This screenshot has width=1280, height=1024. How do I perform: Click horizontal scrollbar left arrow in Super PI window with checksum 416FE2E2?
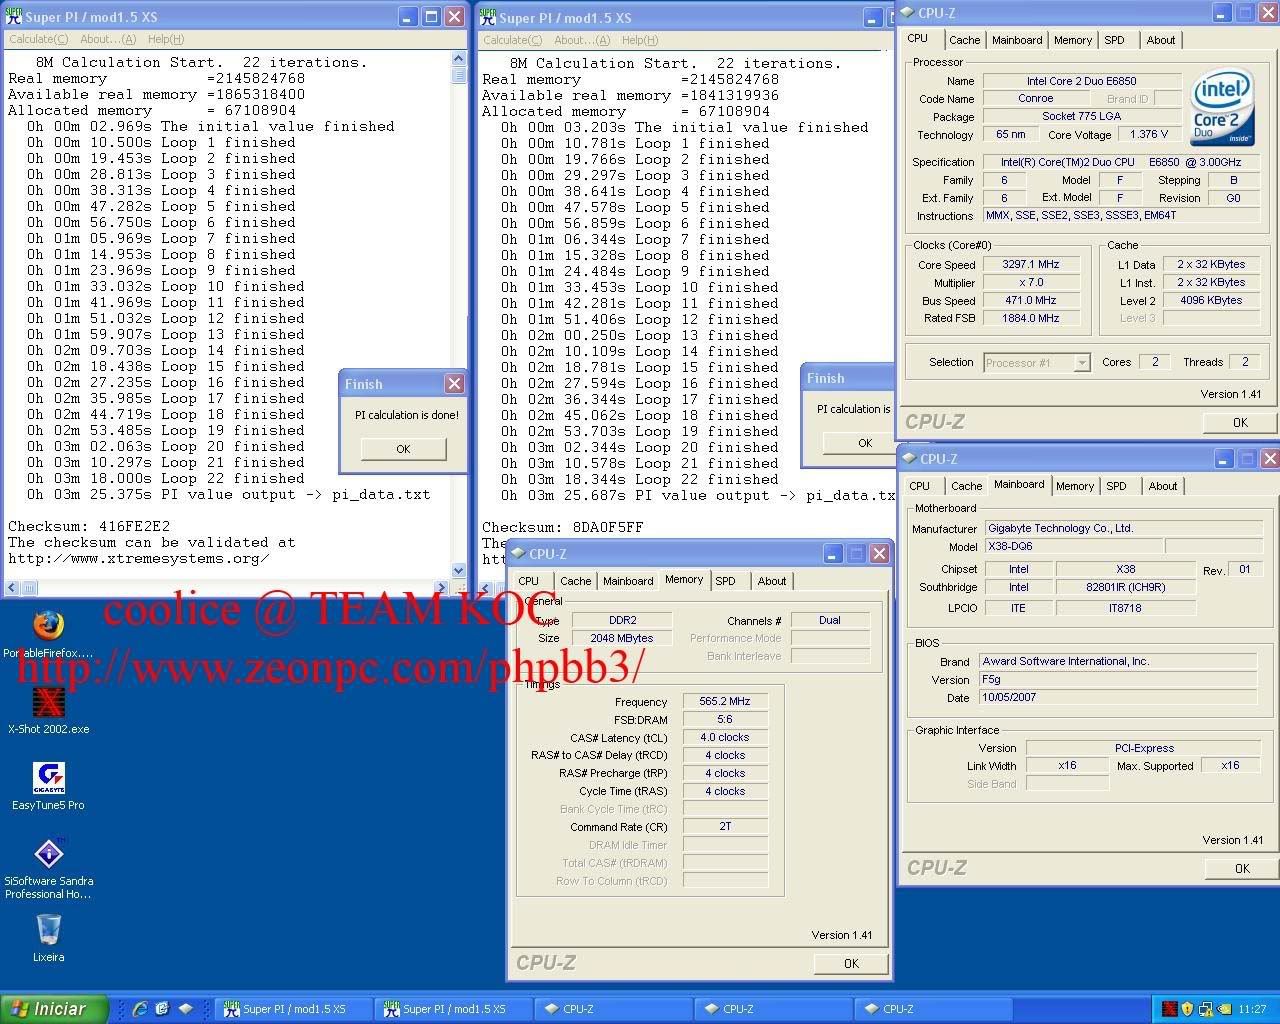point(13,588)
